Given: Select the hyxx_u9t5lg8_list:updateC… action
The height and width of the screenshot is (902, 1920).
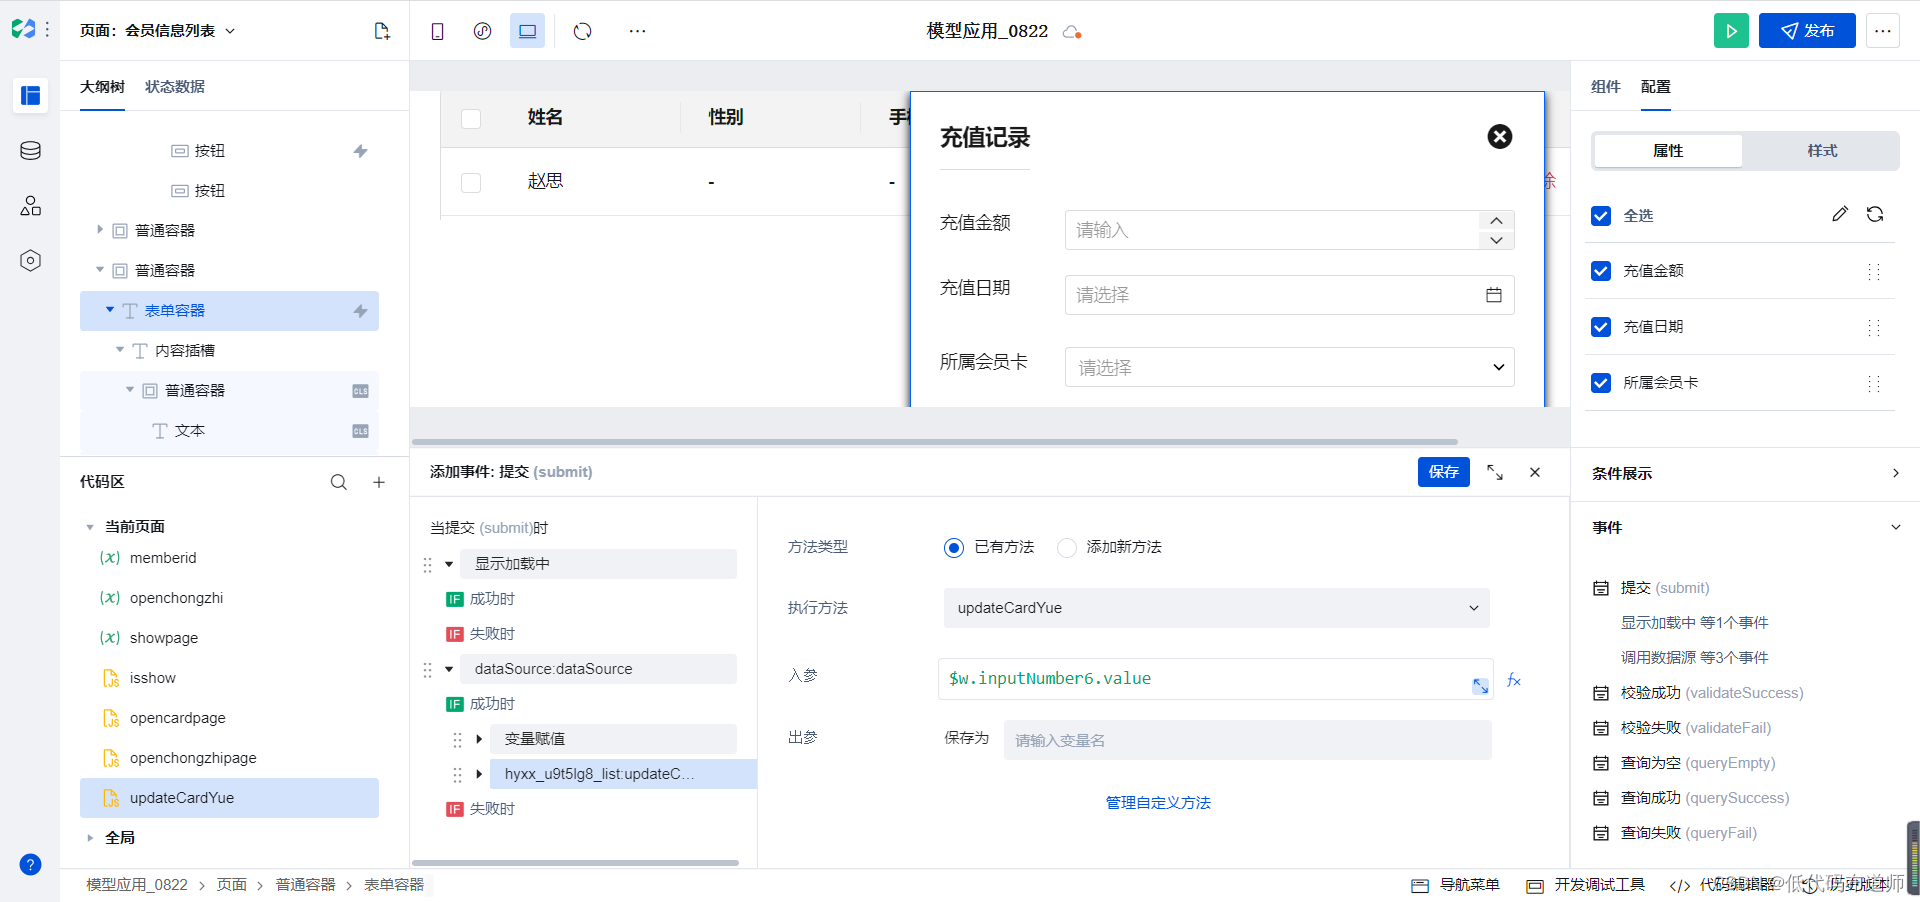Looking at the screenshot, I should pyautogui.click(x=623, y=774).
